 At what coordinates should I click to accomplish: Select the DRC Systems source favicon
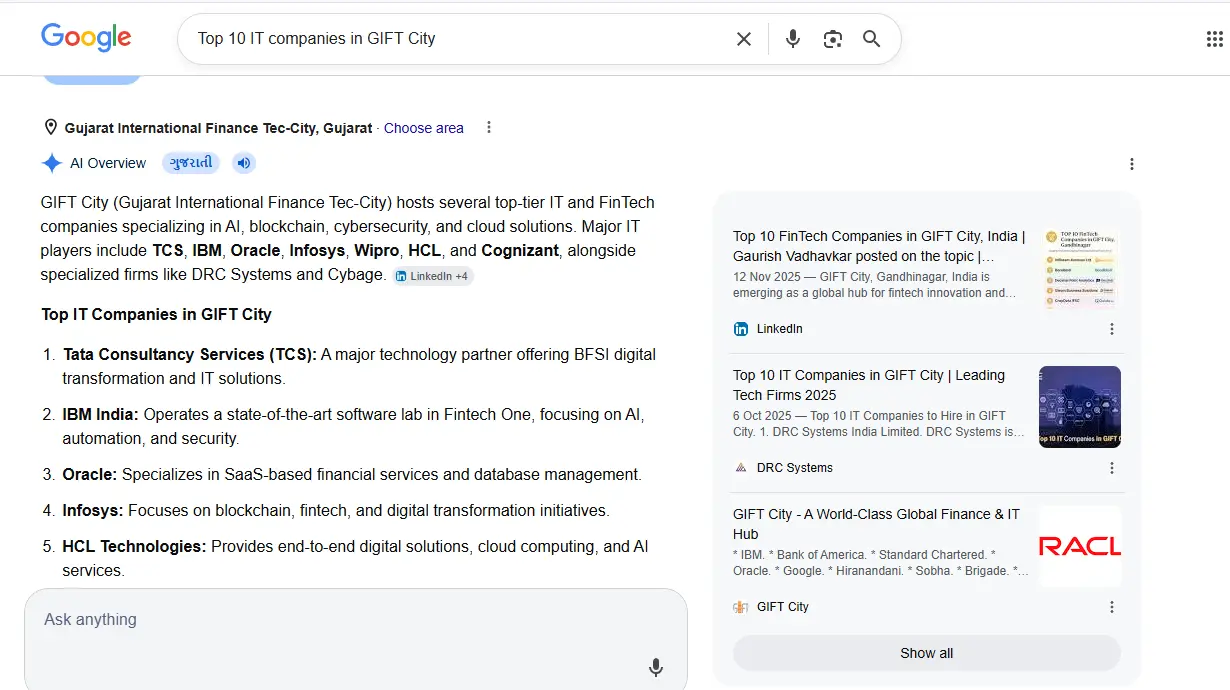click(741, 468)
